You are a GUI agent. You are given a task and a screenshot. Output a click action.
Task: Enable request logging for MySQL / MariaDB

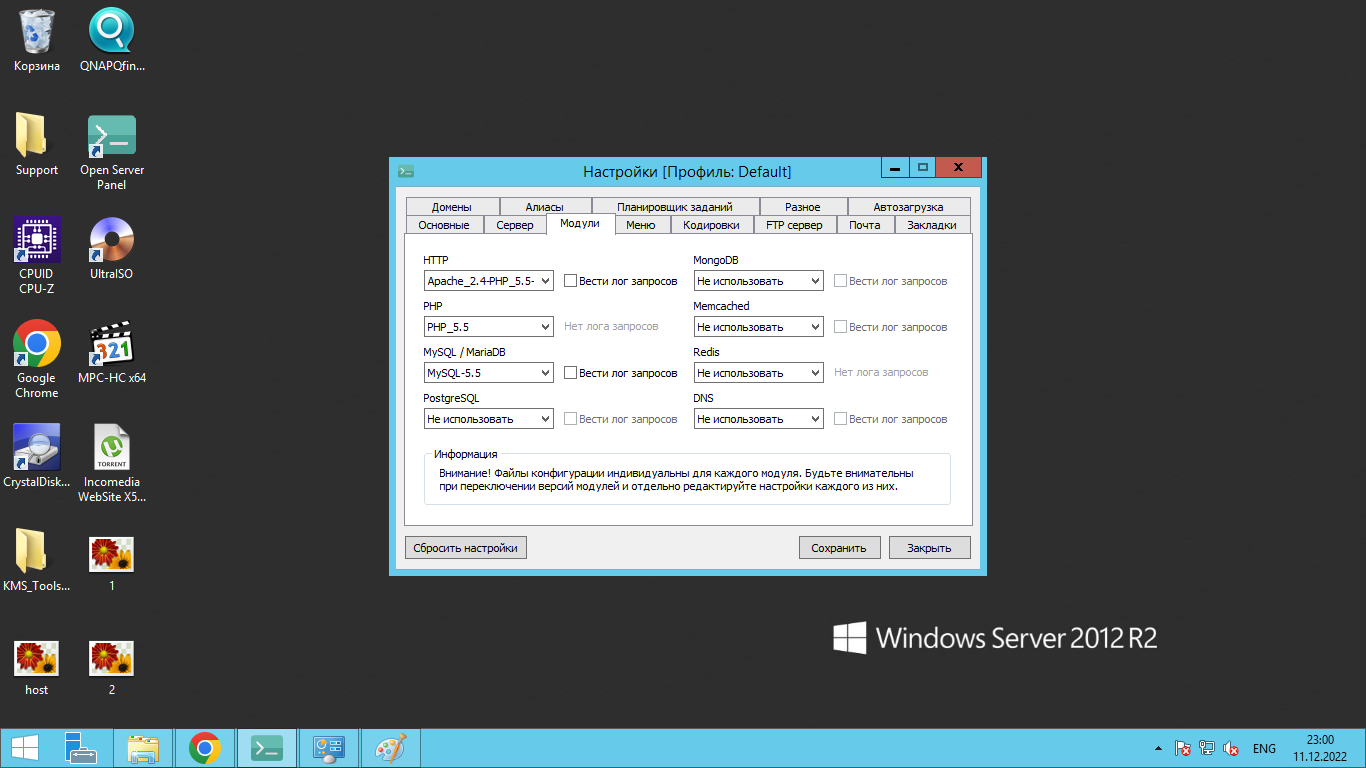pyautogui.click(x=571, y=373)
